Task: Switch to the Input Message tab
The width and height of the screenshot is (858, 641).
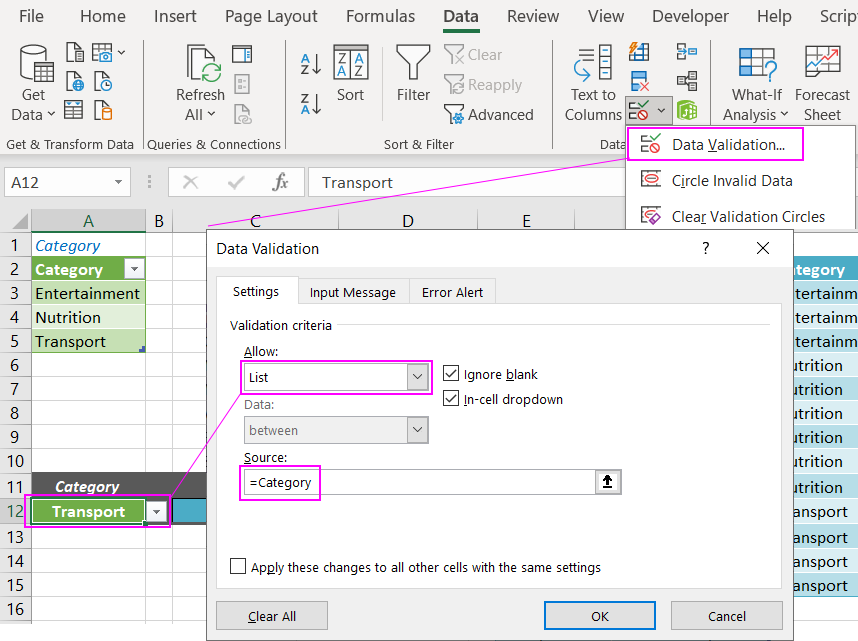Action: [352, 292]
